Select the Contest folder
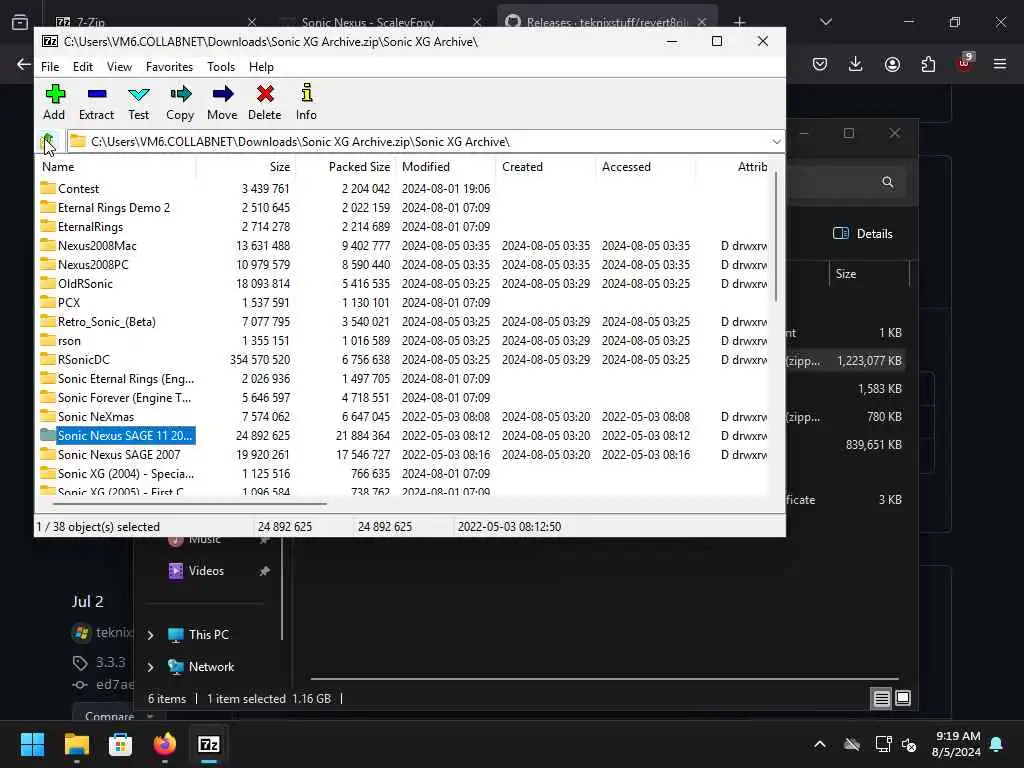 click(x=78, y=189)
